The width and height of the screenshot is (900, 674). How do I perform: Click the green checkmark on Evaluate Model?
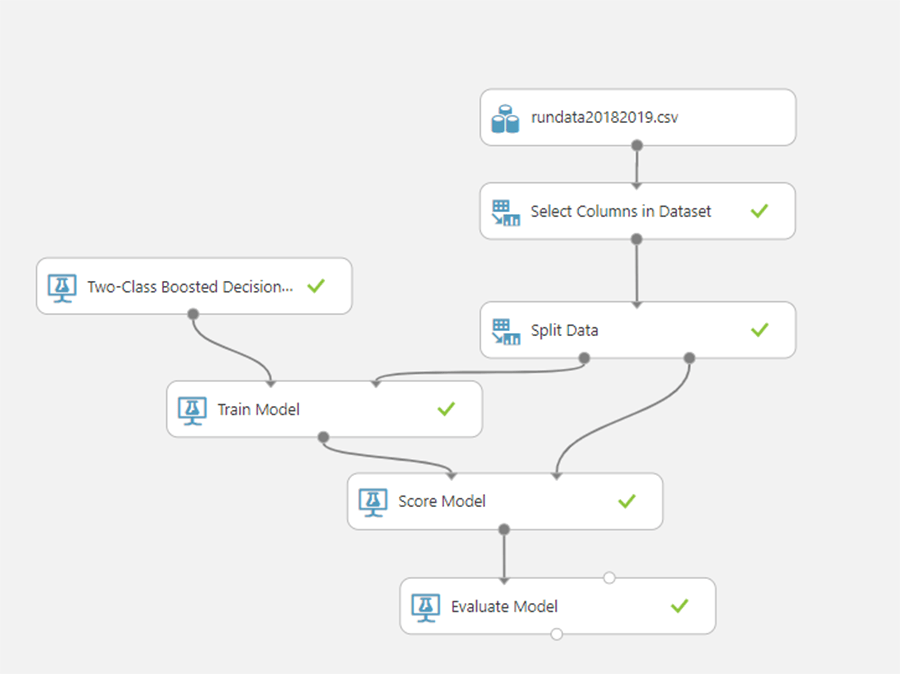680,606
